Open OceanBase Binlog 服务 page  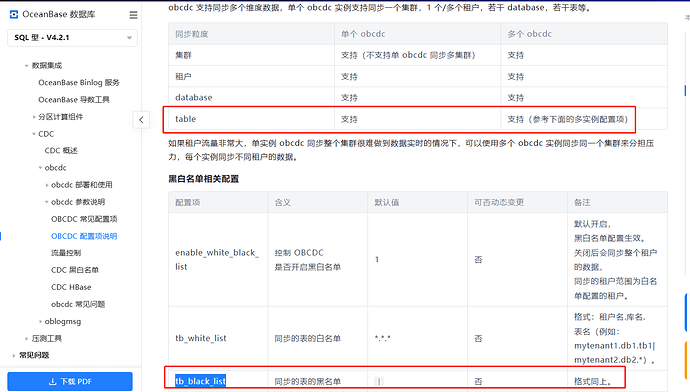tap(79, 82)
